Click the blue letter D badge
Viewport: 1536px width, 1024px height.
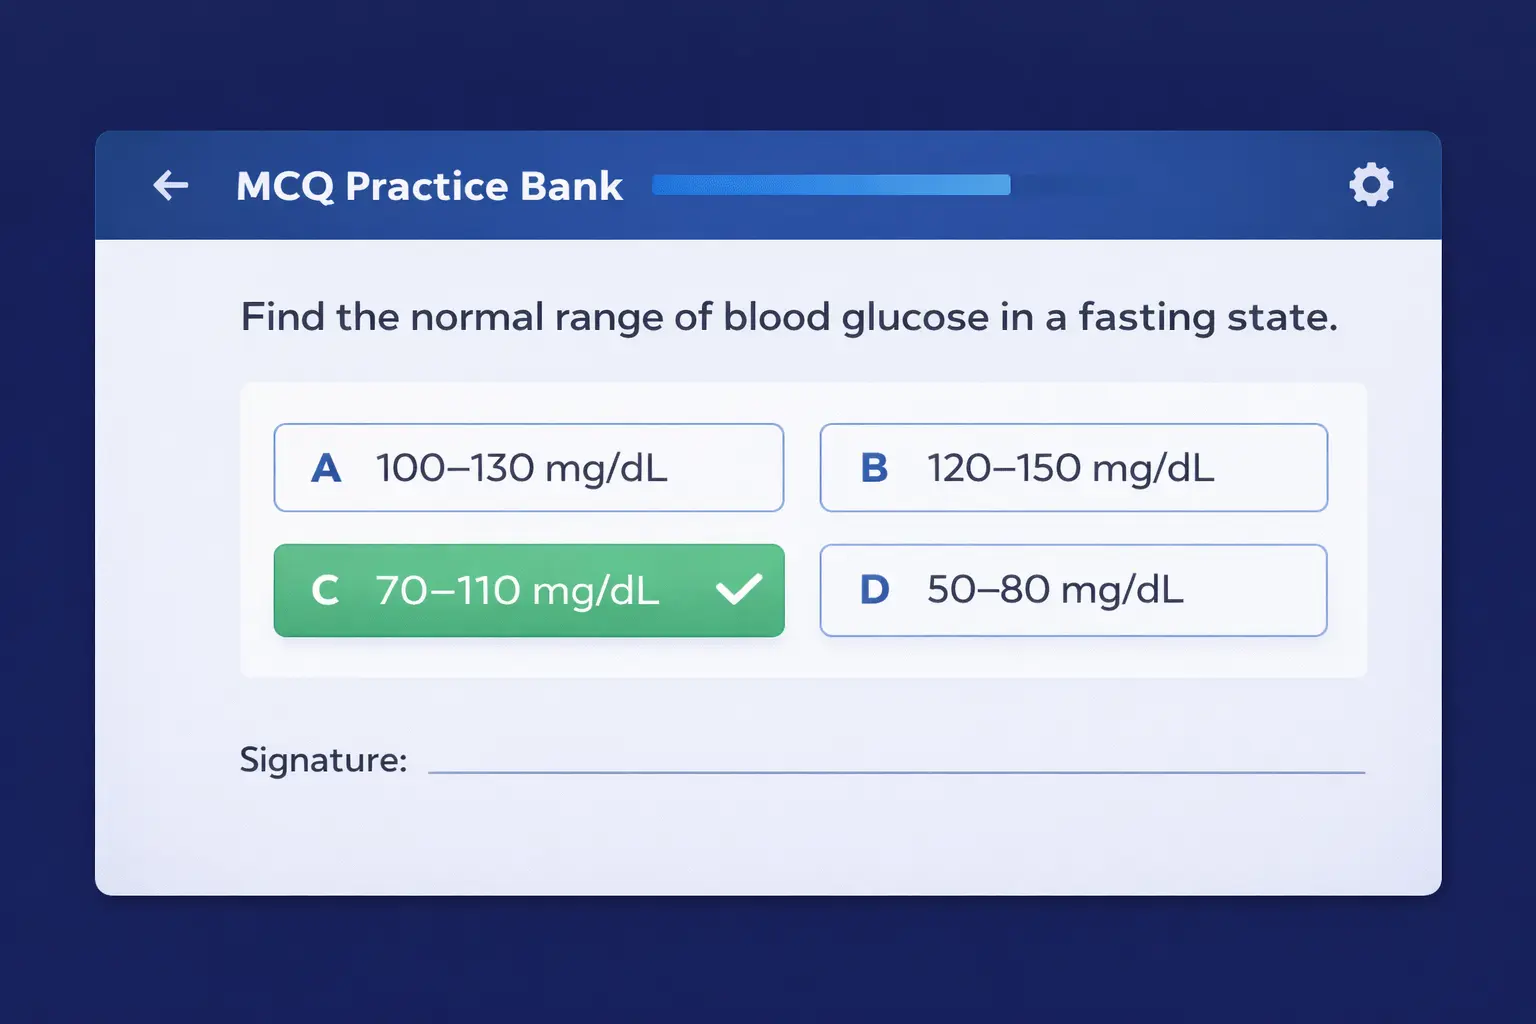click(874, 590)
